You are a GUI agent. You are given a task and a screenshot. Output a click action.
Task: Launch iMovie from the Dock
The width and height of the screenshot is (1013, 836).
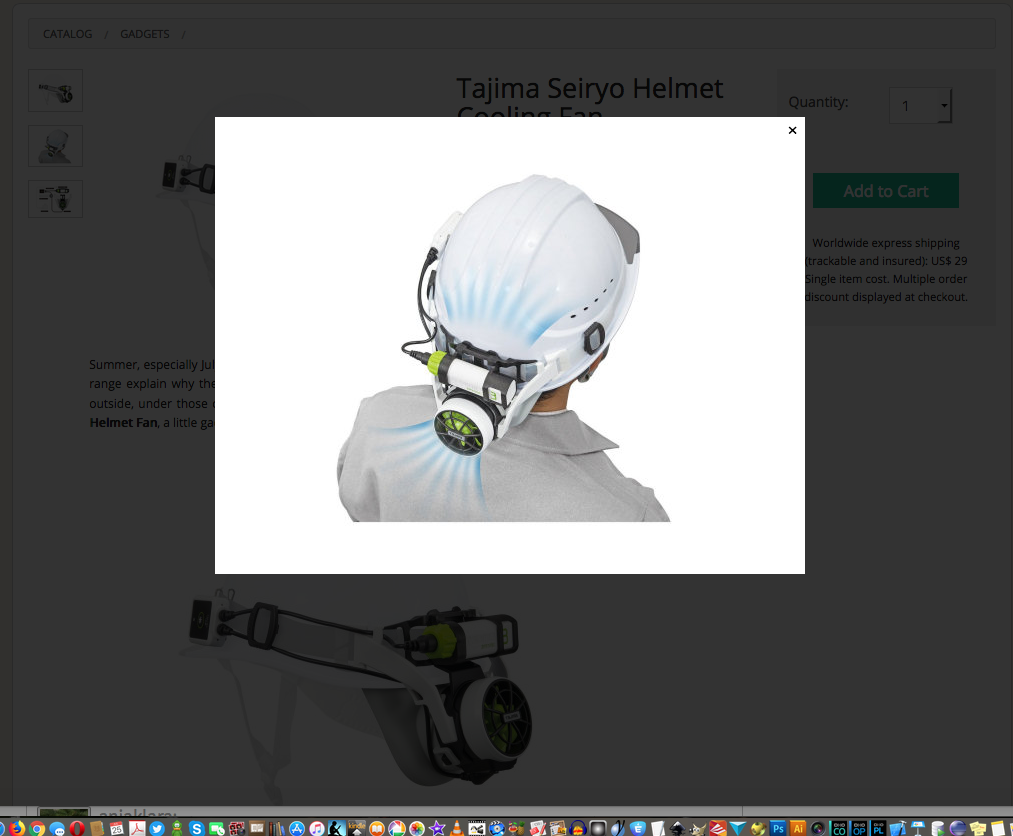point(437,828)
